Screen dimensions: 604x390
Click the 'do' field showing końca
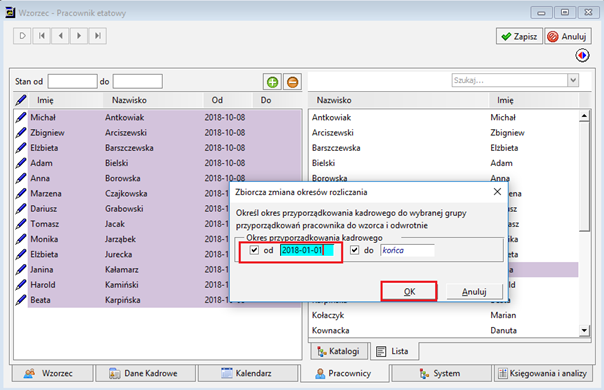(x=408, y=250)
